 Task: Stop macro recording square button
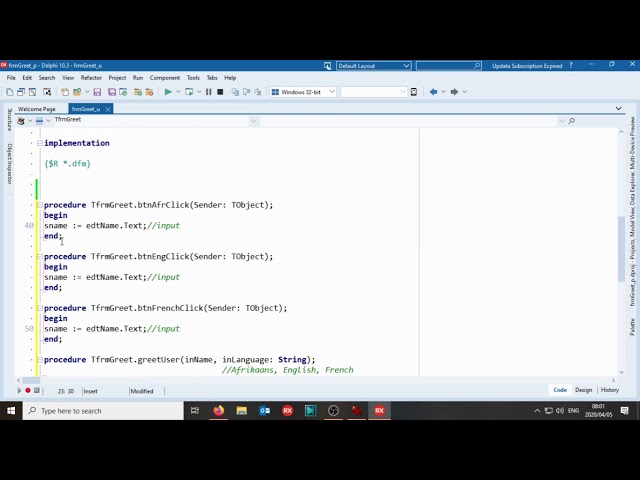(x=37, y=391)
